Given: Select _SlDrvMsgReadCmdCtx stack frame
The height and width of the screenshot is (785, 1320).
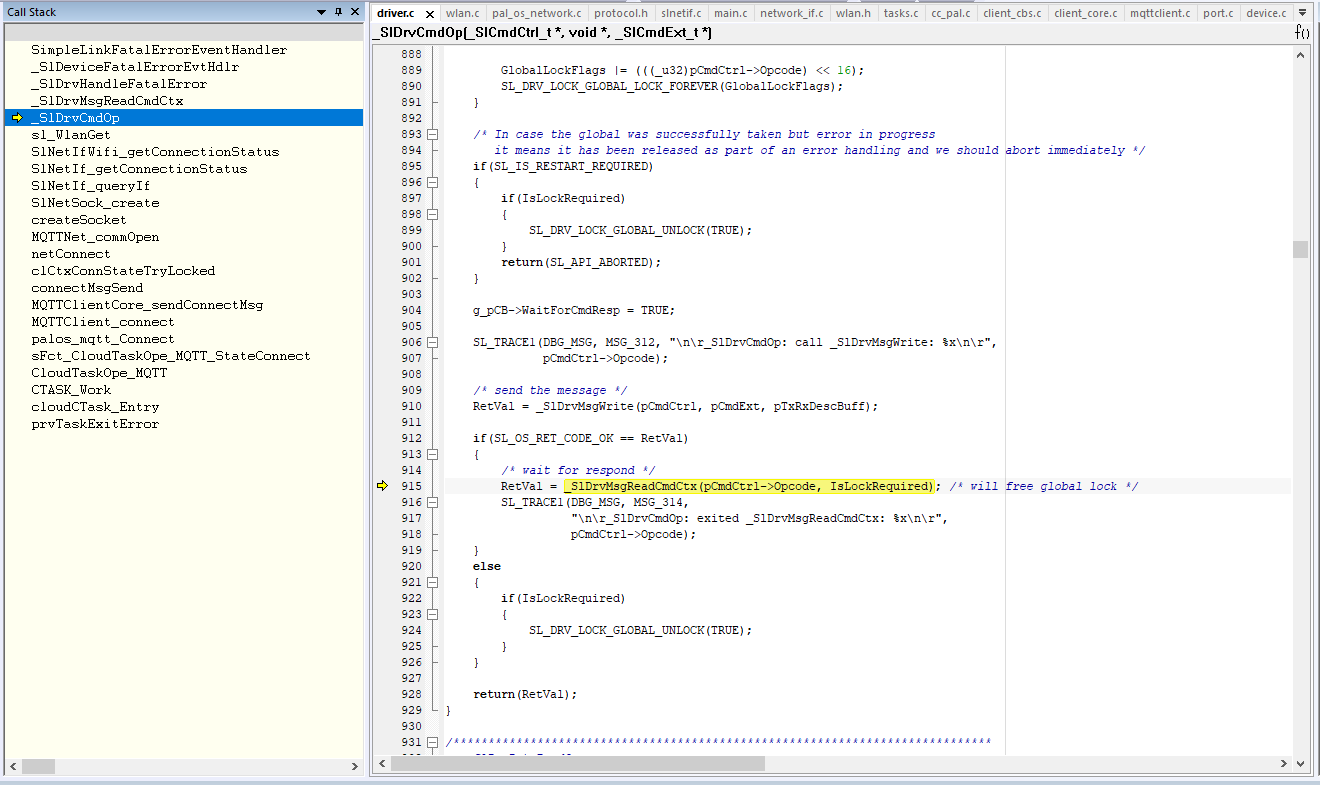Looking at the screenshot, I should coord(107,101).
